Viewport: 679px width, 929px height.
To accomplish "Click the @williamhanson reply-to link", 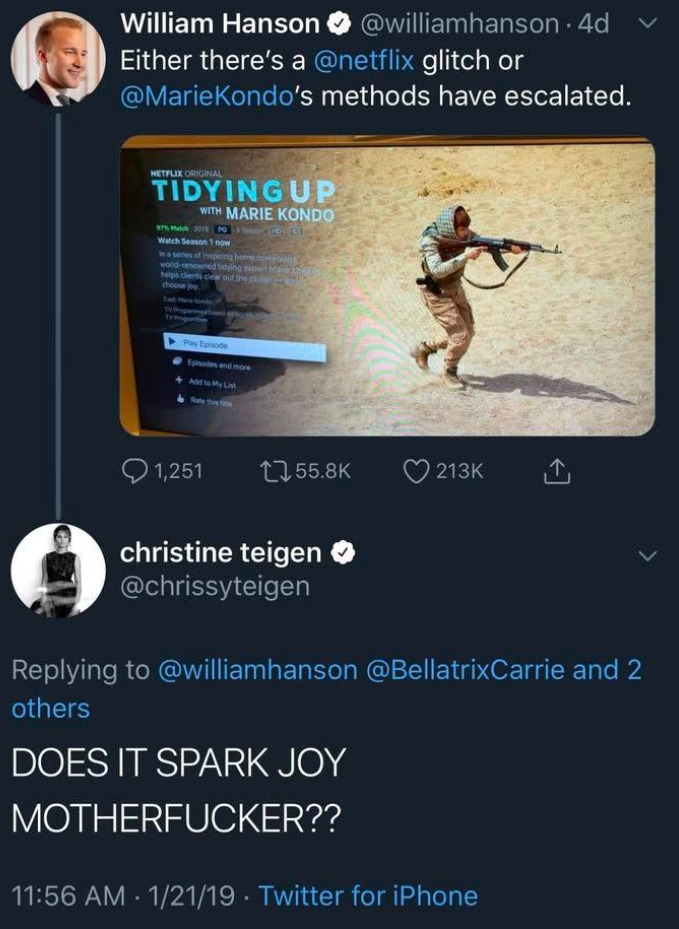I will (x=257, y=670).
